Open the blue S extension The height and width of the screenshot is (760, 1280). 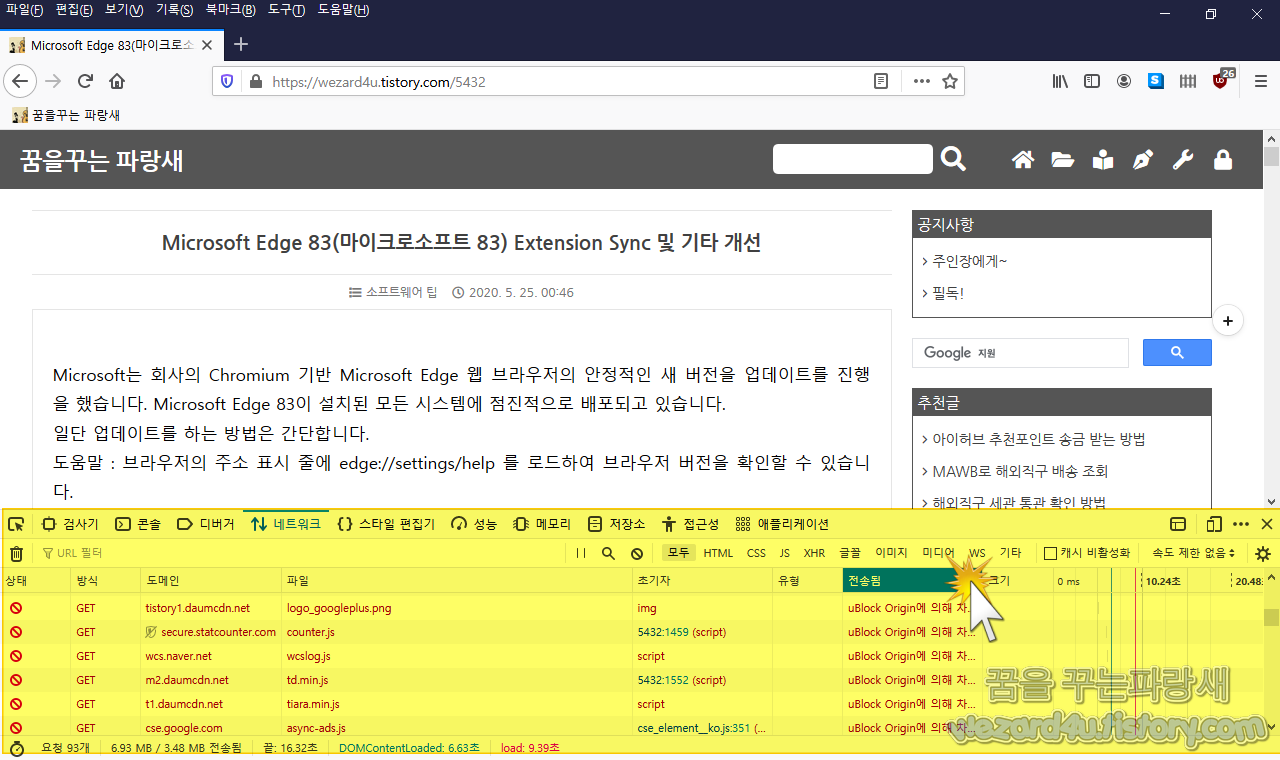point(1156,81)
